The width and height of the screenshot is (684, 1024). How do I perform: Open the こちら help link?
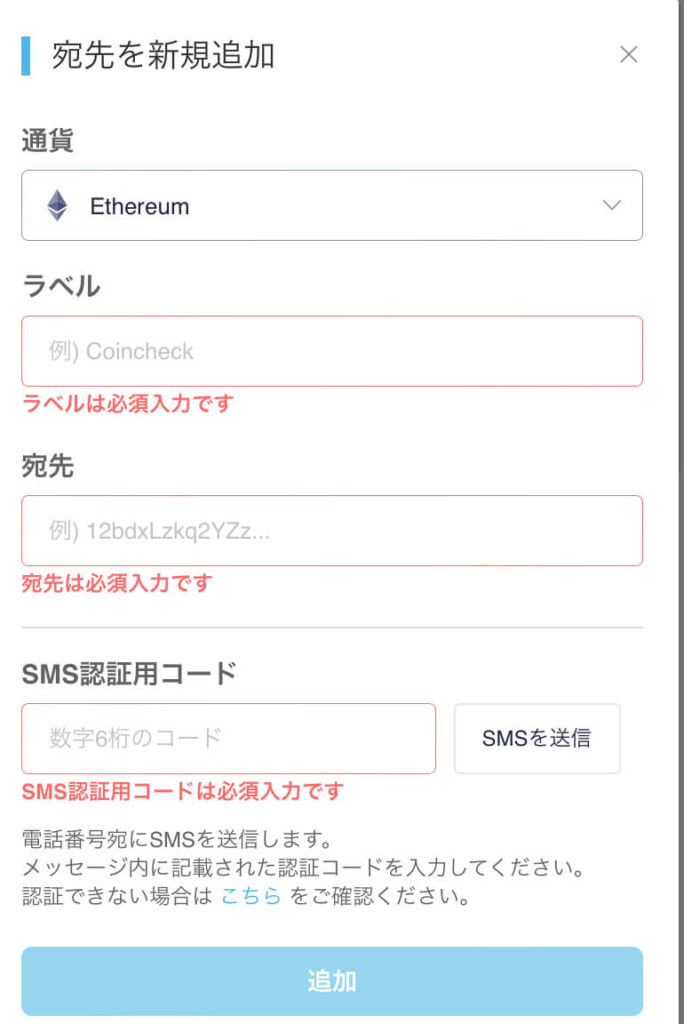pos(251,896)
